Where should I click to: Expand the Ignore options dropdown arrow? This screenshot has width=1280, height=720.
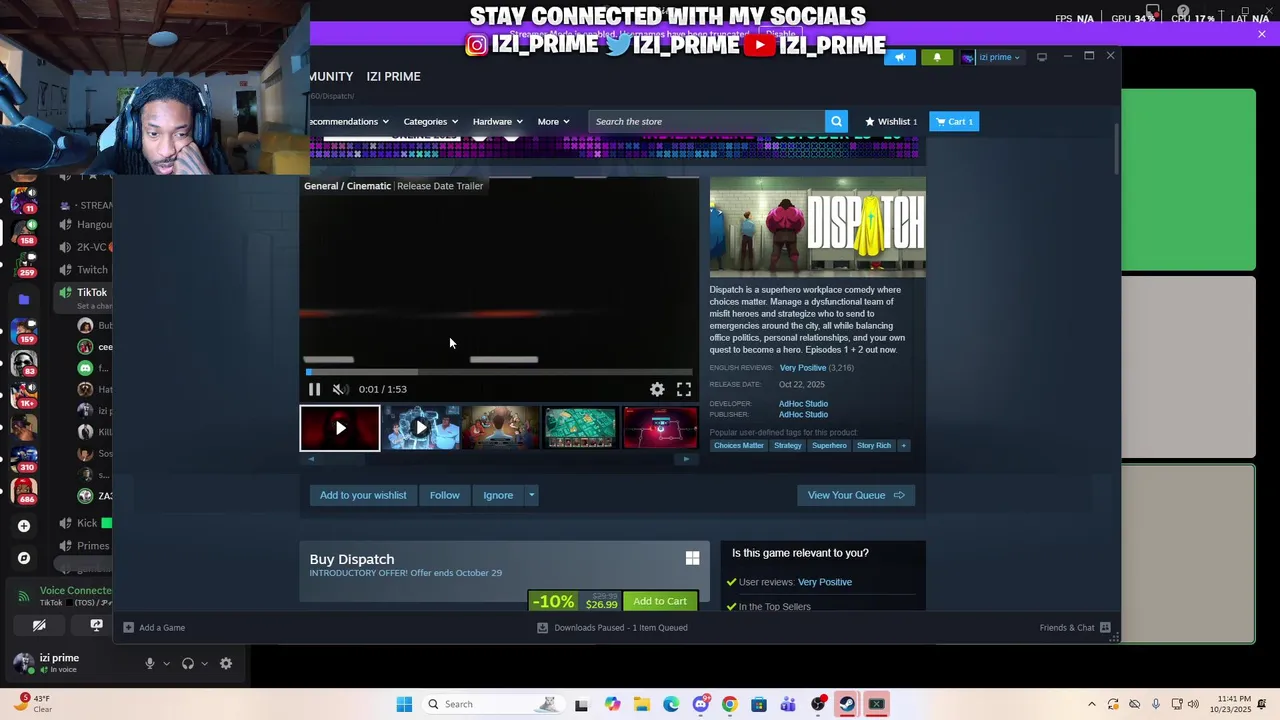pyautogui.click(x=531, y=495)
